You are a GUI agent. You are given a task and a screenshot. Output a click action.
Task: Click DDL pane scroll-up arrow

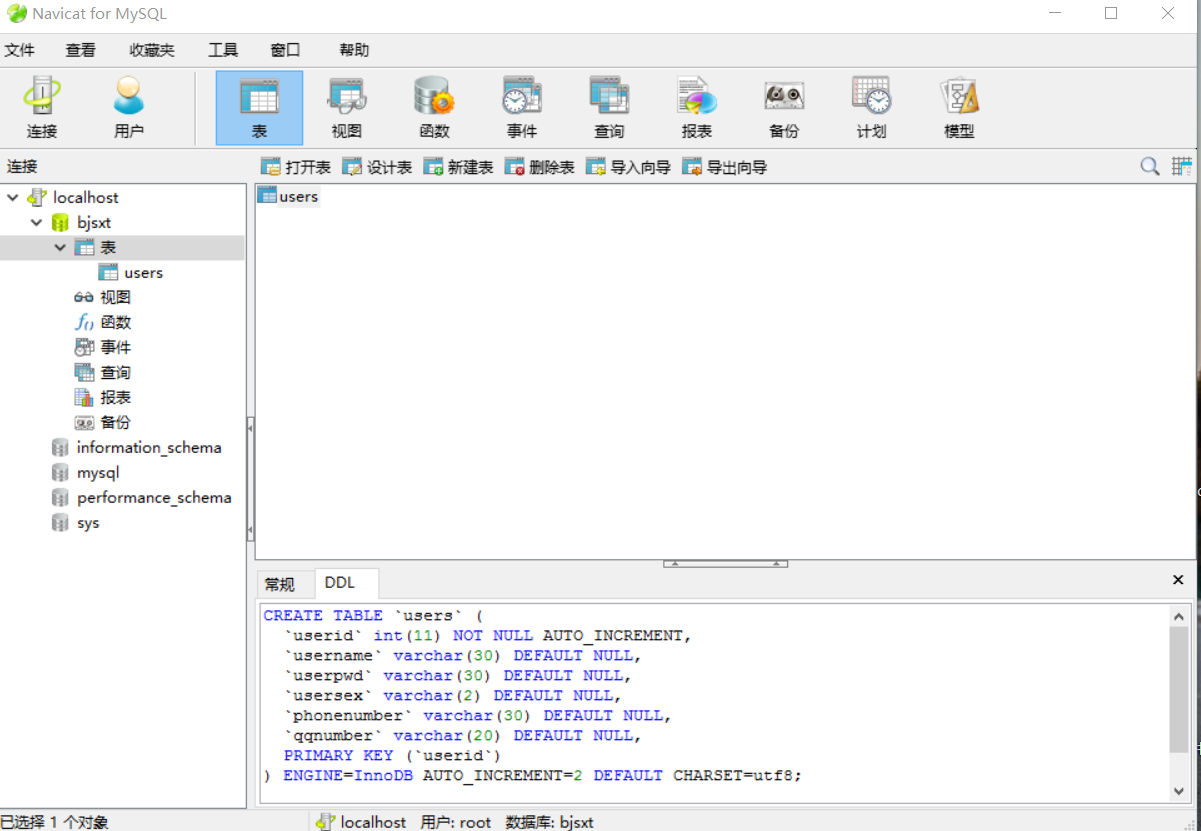coord(1179,617)
